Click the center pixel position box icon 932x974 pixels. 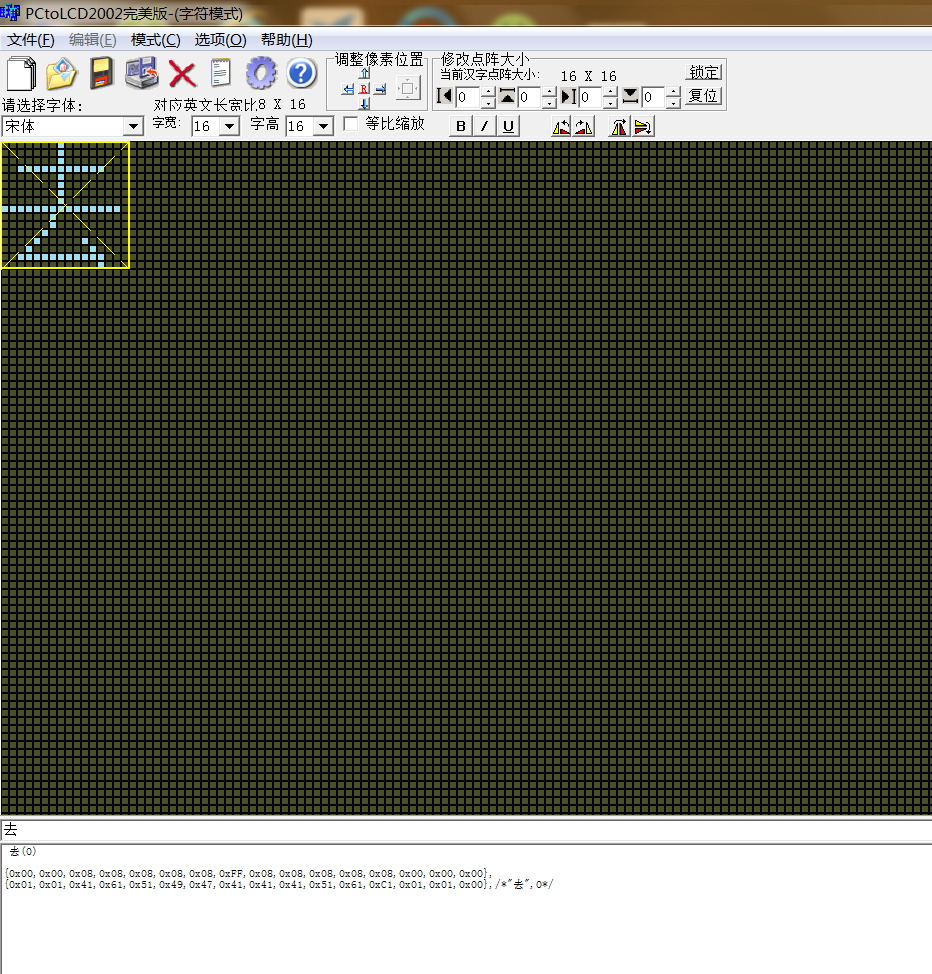coord(408,88)
